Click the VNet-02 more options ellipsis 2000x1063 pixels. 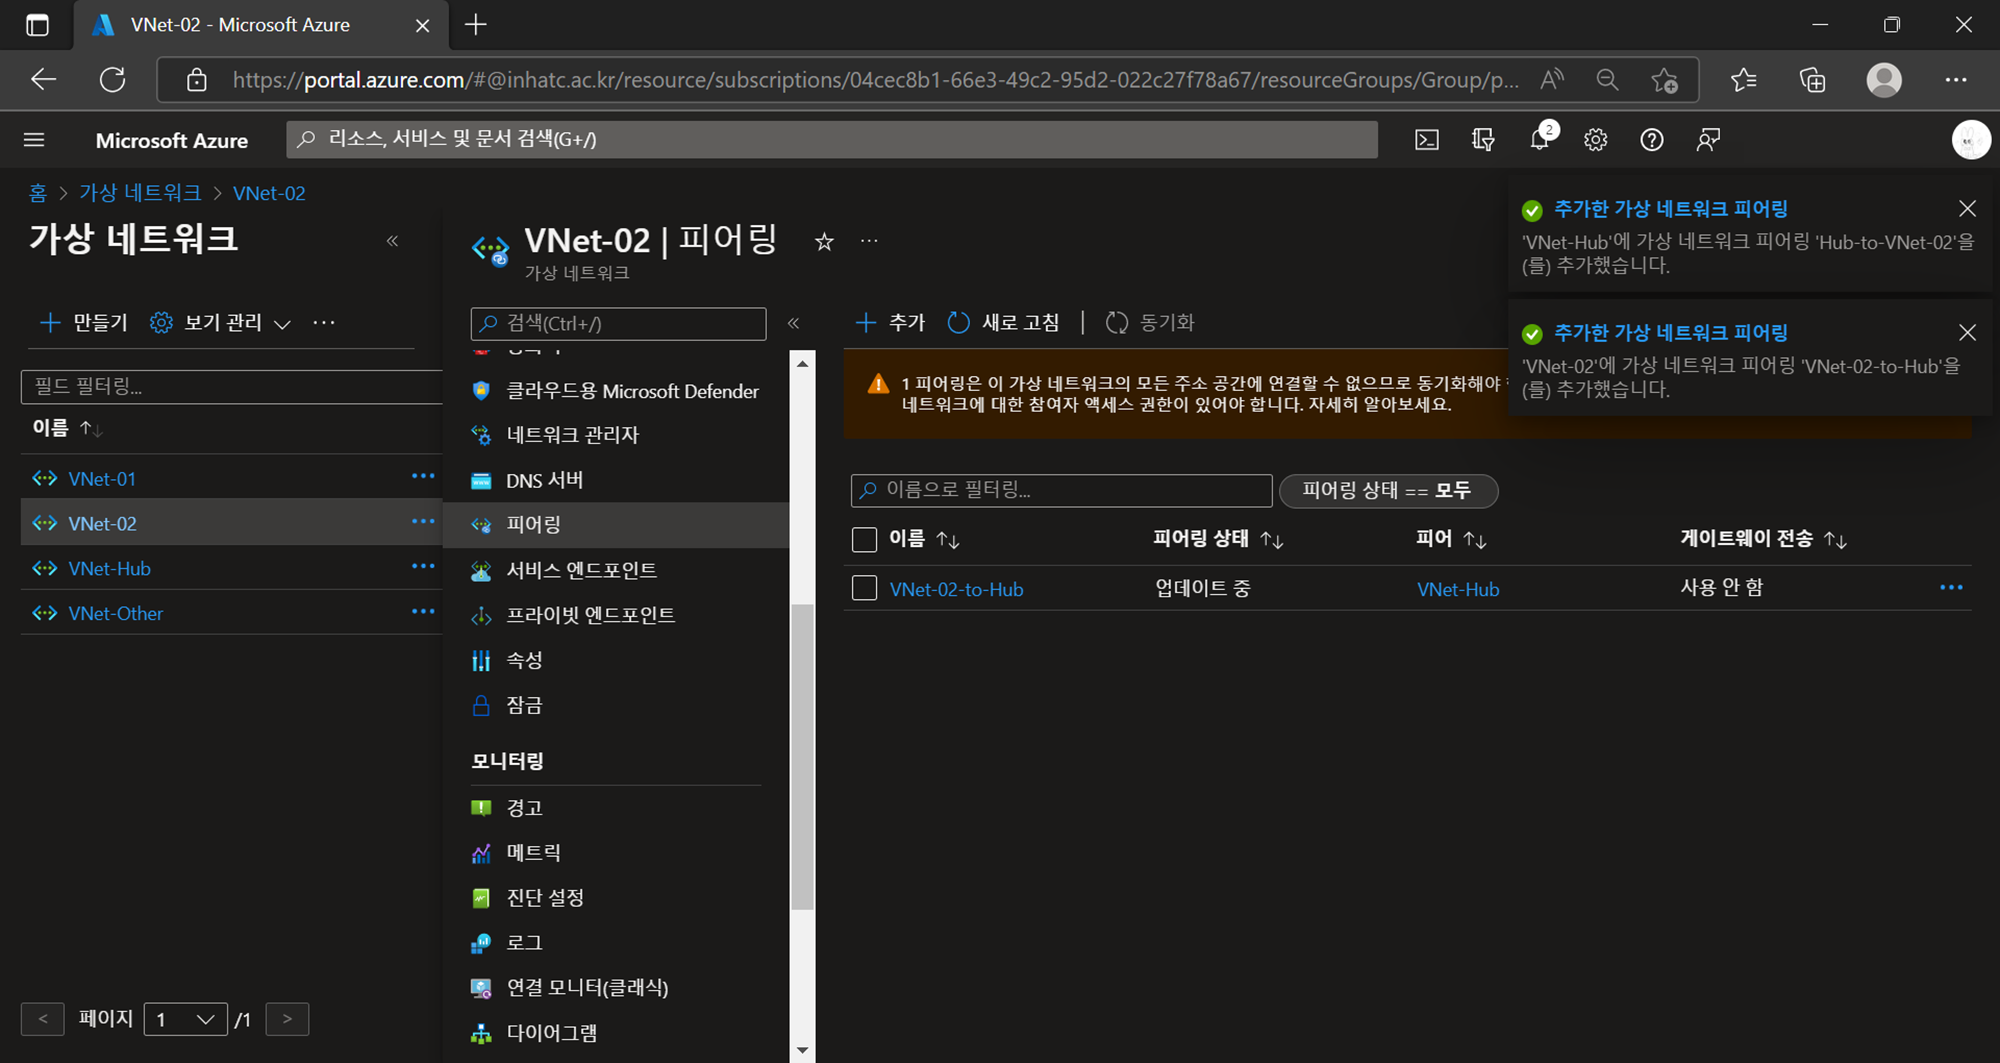click(x=423, y=522)
